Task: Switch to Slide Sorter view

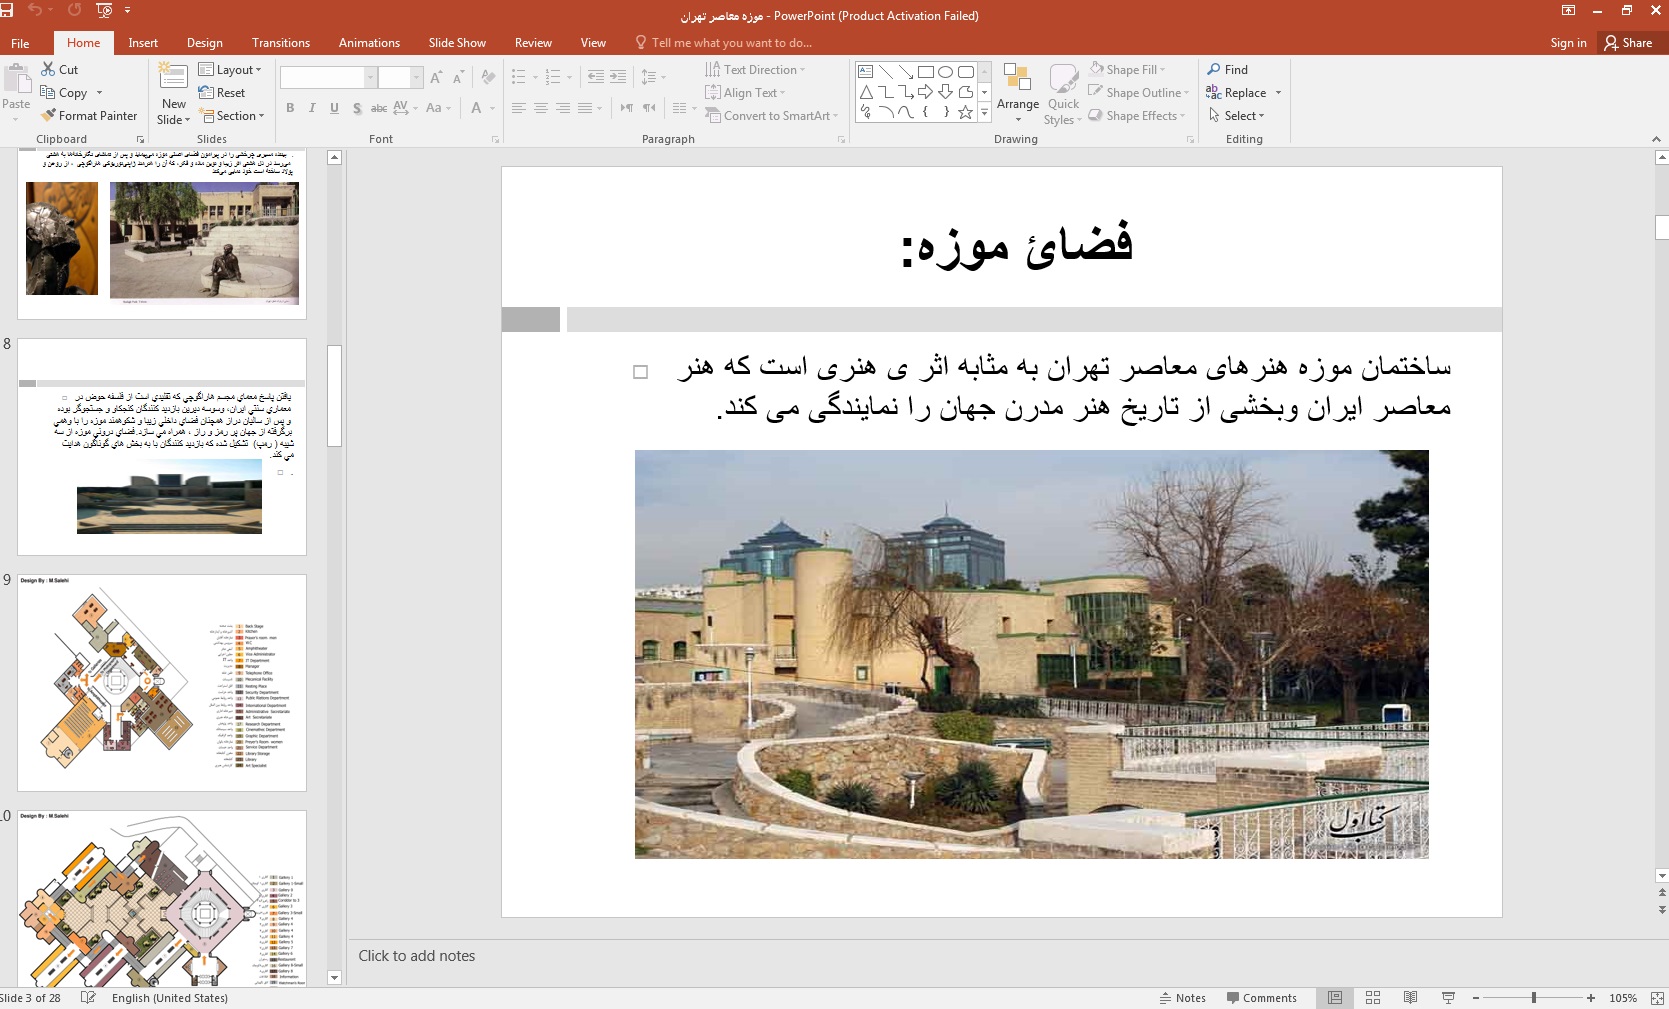Action: pyautogui.click(x=1372, y=998)
